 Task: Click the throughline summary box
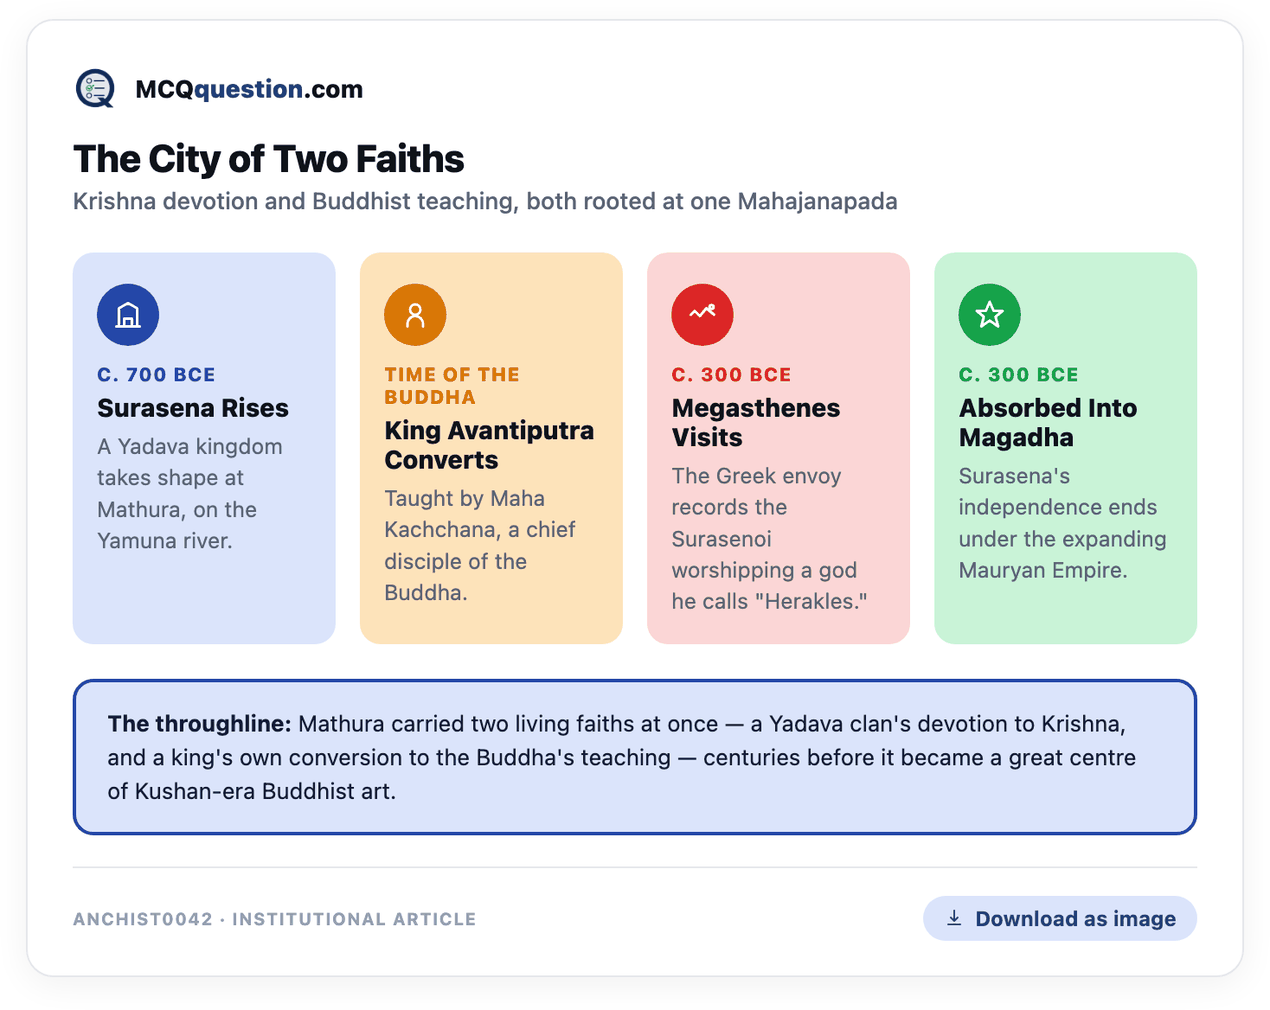coord(635,757)
